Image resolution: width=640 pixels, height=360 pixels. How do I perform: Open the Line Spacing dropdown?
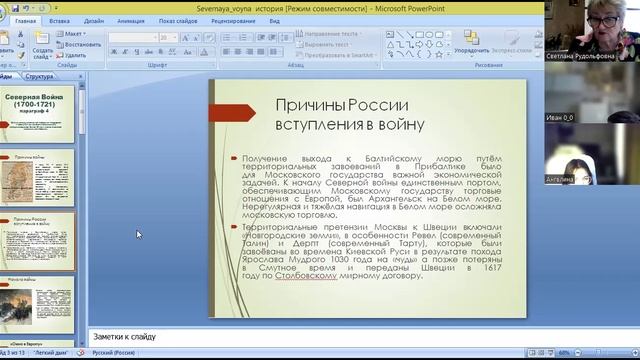point(286,38)
